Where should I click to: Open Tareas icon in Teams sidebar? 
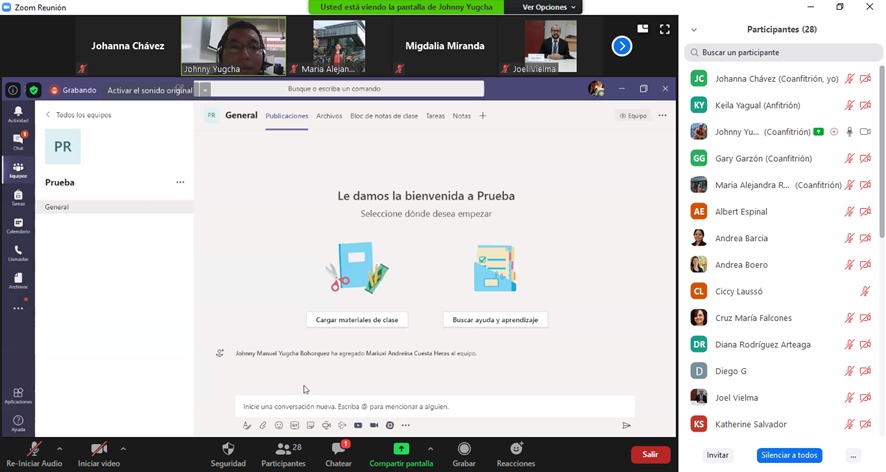pos(18,198)
